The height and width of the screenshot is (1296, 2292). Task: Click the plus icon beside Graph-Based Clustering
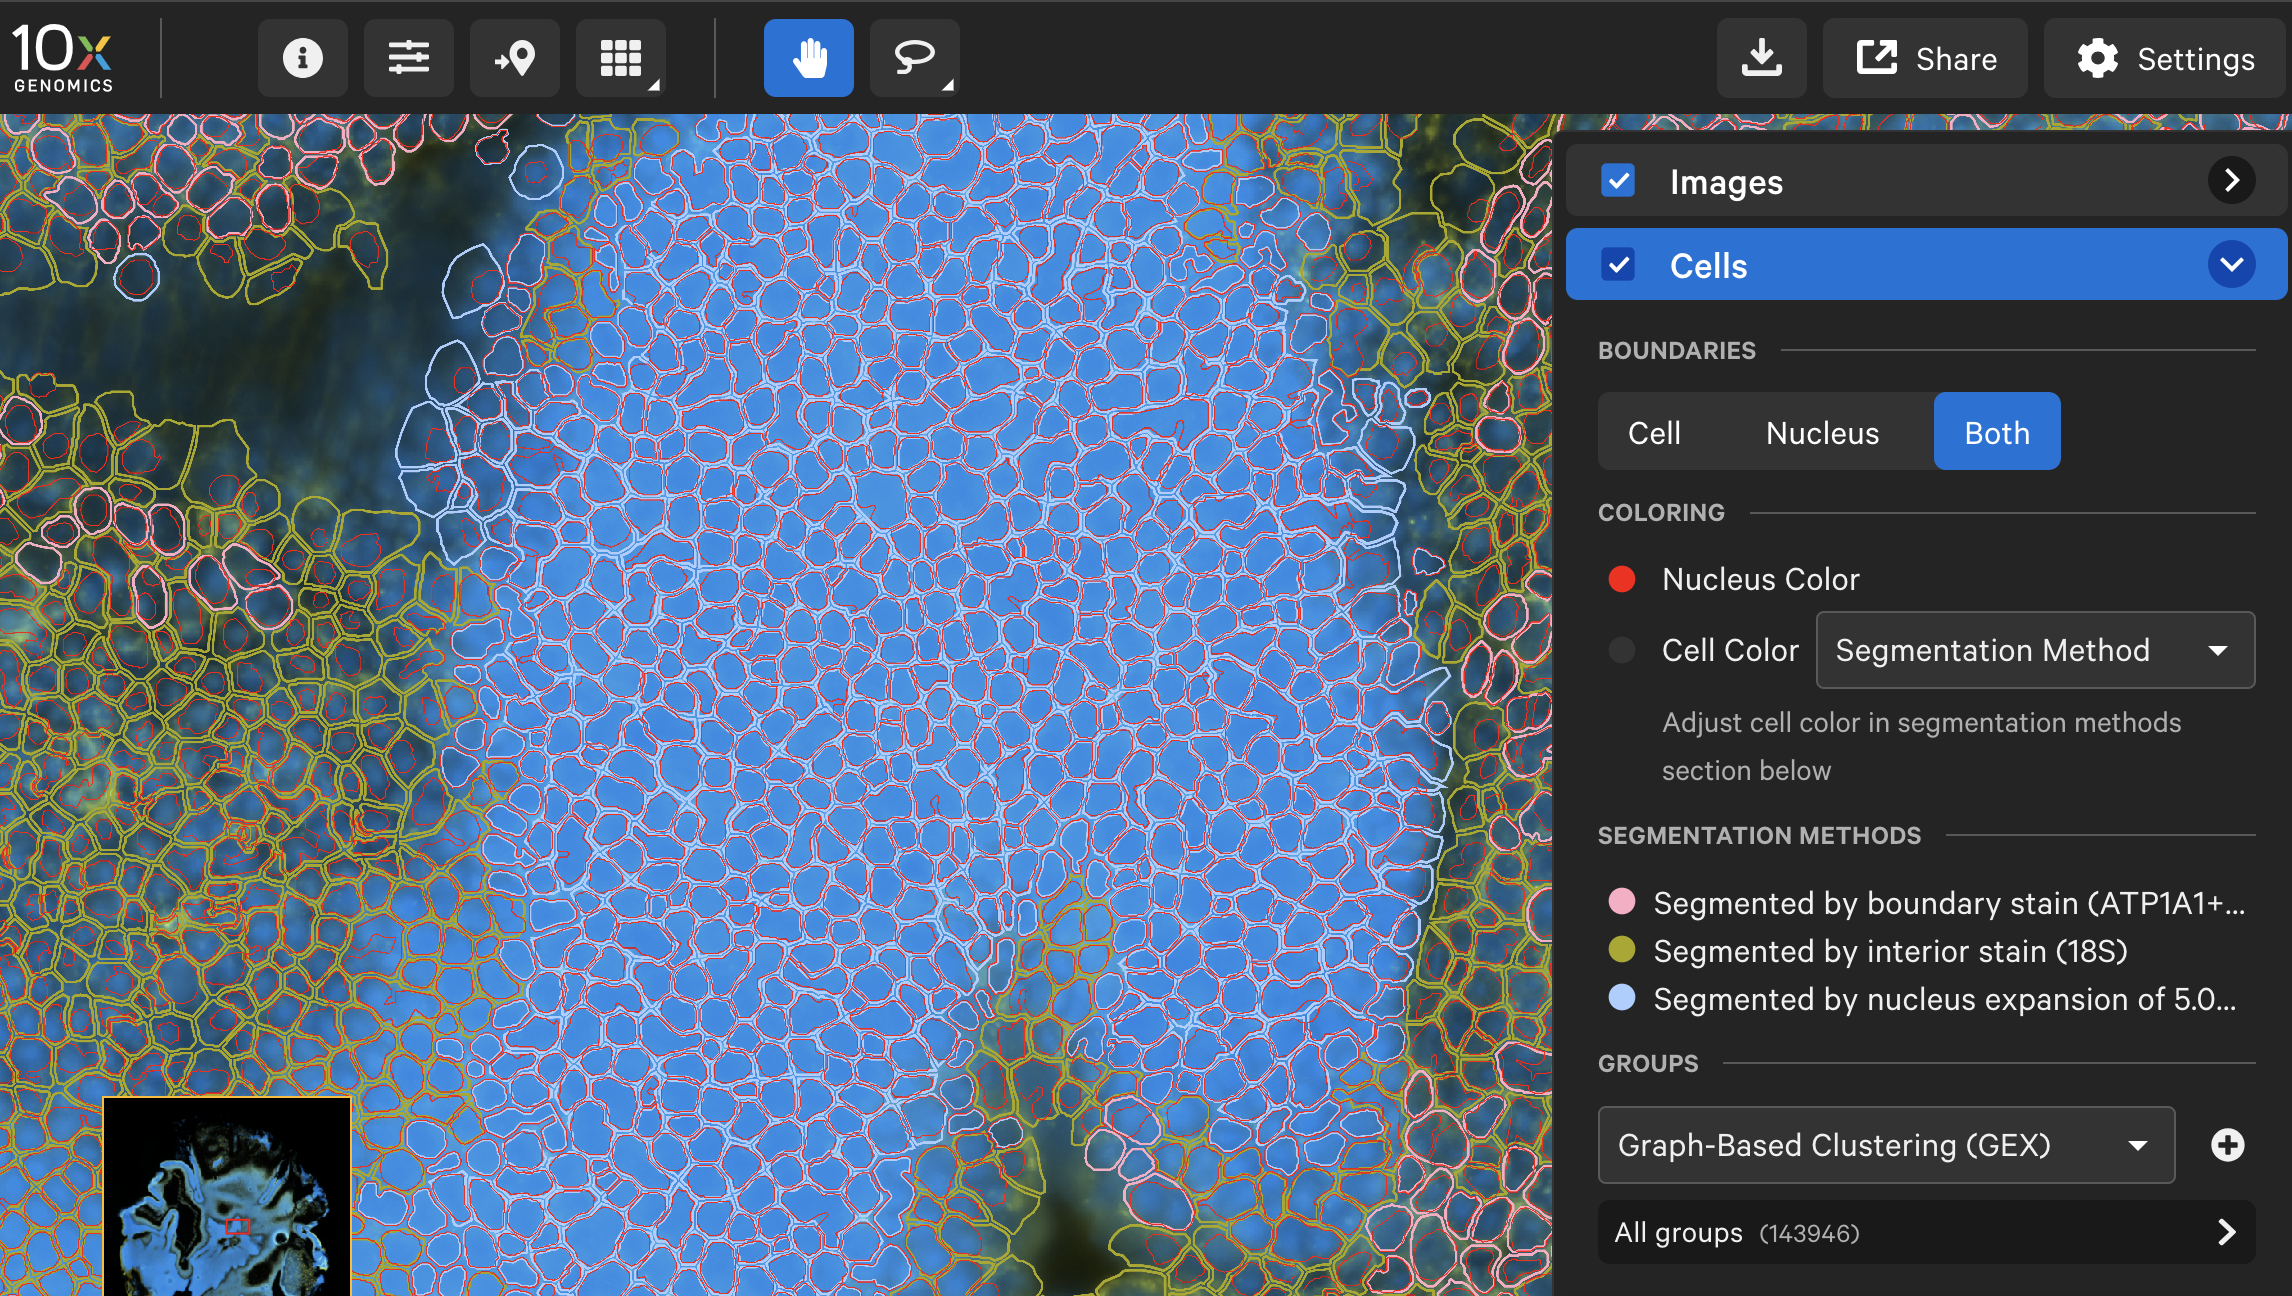pos(2227,1145)
